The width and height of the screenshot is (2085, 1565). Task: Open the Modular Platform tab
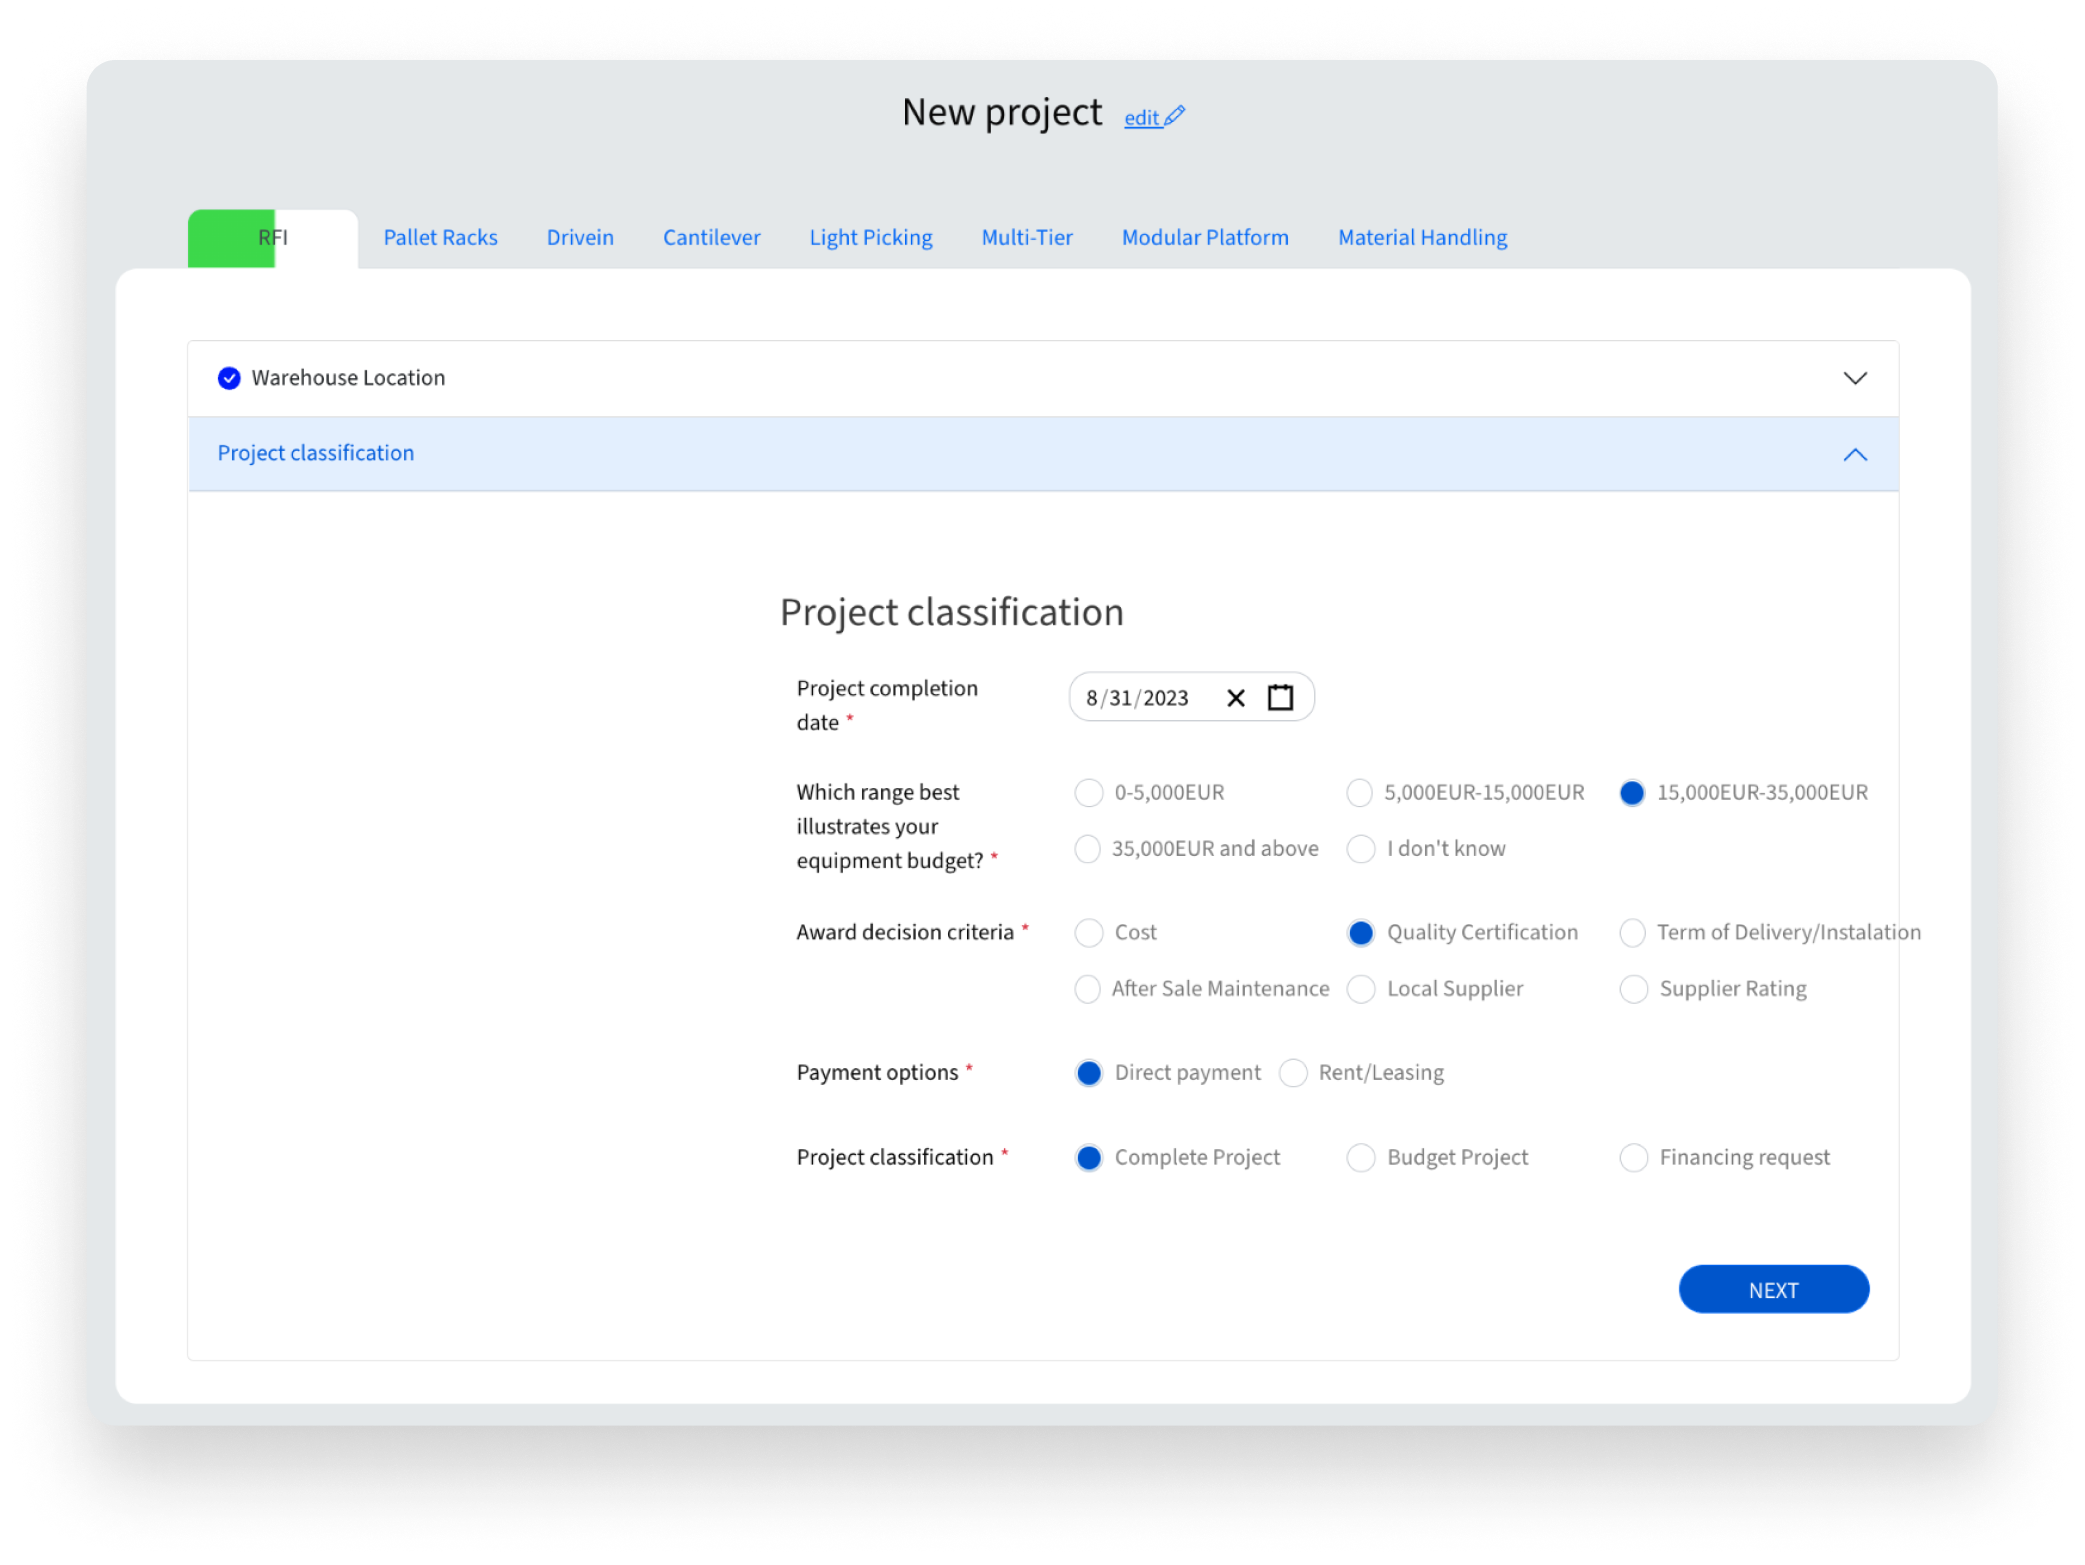pos(1205,238)
